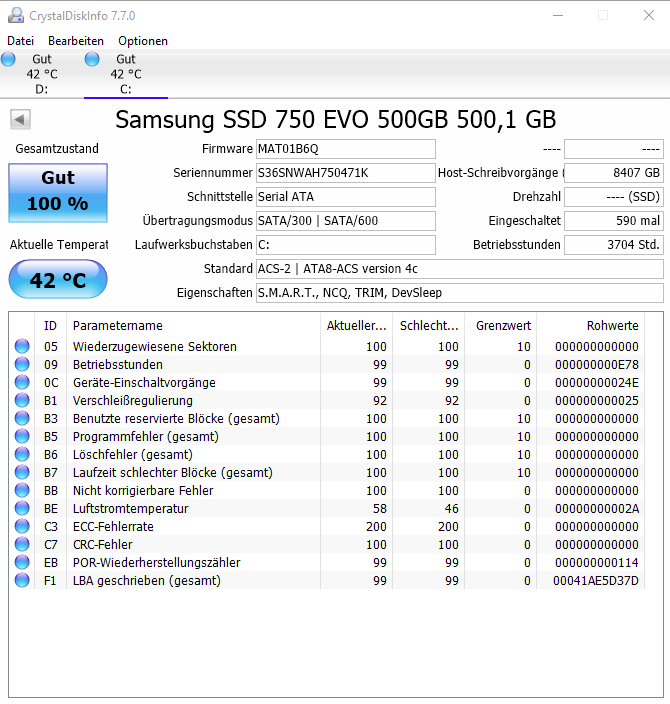Click status orb for Laufzeit schlechter Blöcke row
The width and height of the screenshot is (670, 704).
click(x=22, y=472)
